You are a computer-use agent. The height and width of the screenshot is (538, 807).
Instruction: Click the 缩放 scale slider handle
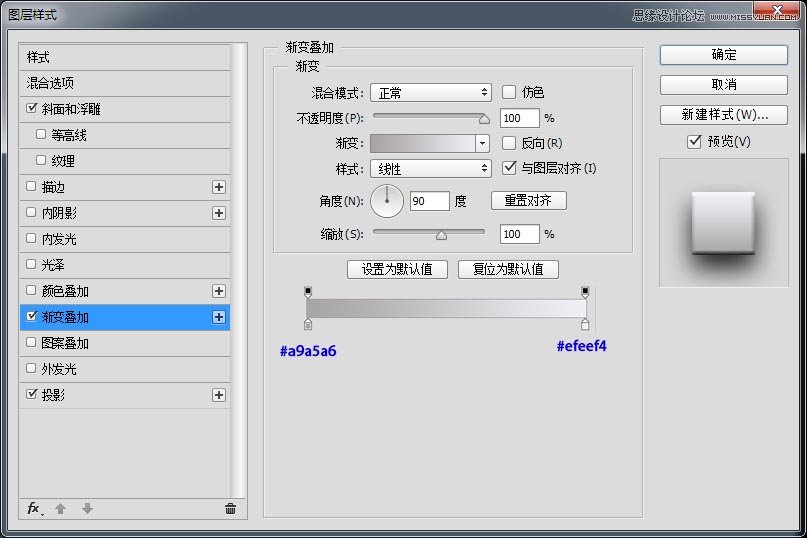point(441,235)
